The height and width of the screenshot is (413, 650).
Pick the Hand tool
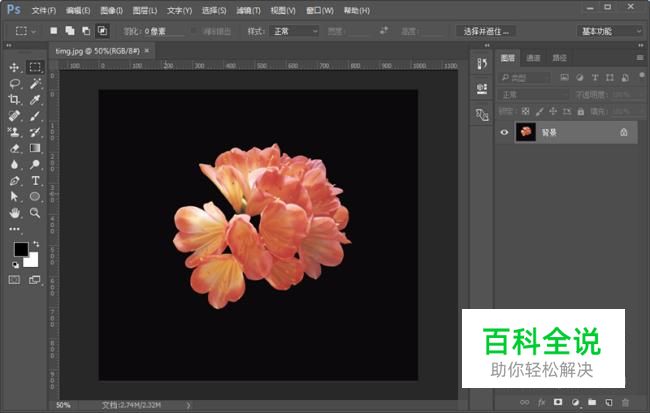[14, 213]
